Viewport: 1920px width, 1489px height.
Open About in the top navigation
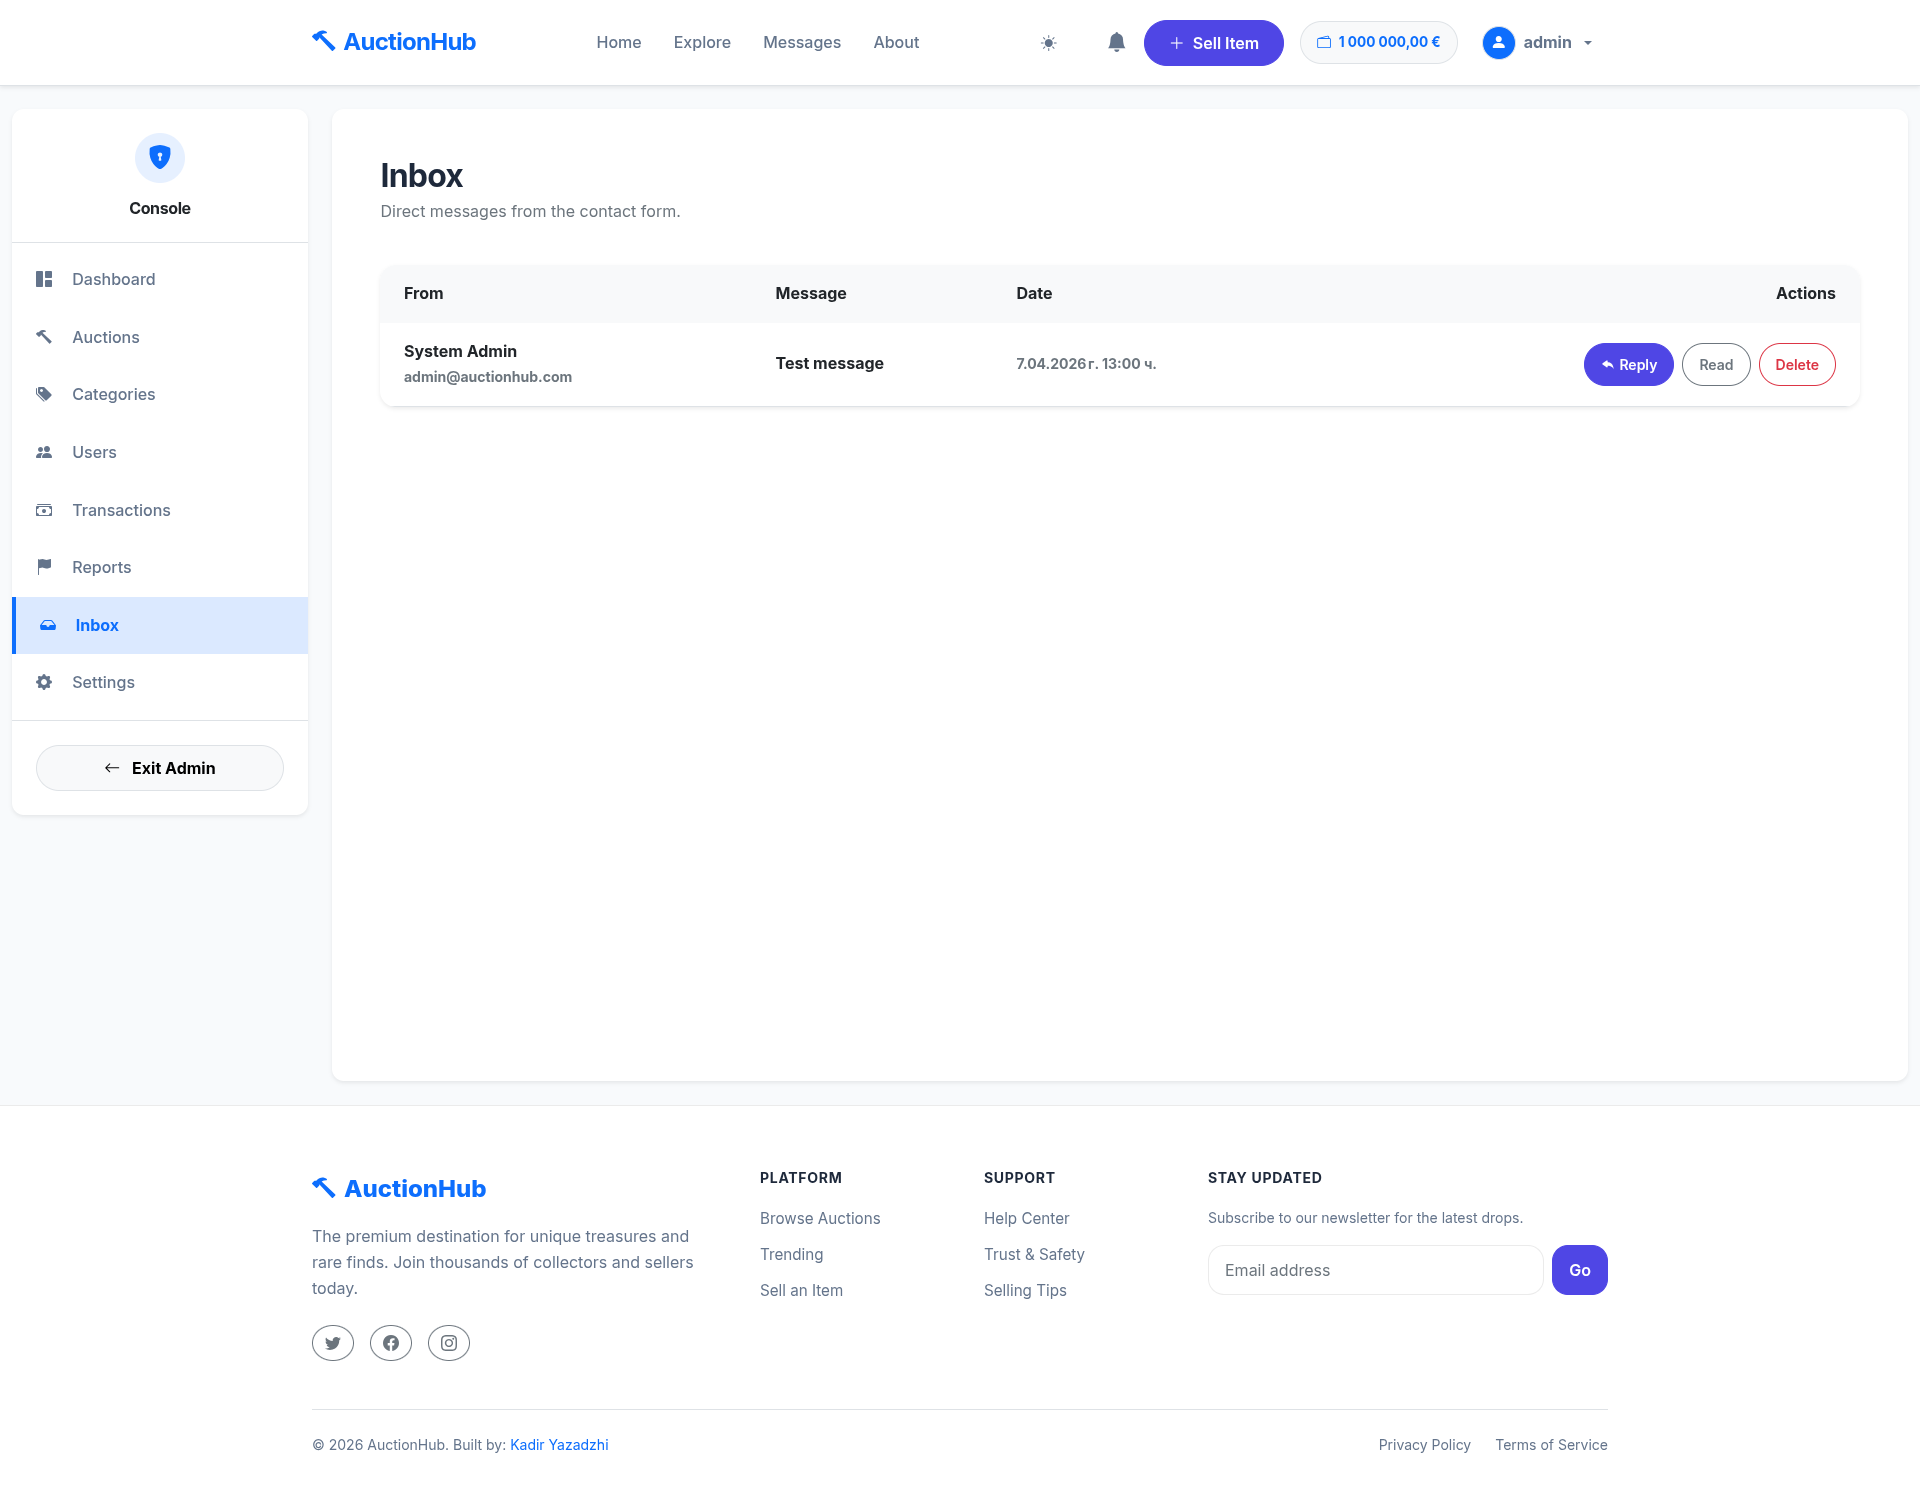pyautogui.click(x=896, y=42)
